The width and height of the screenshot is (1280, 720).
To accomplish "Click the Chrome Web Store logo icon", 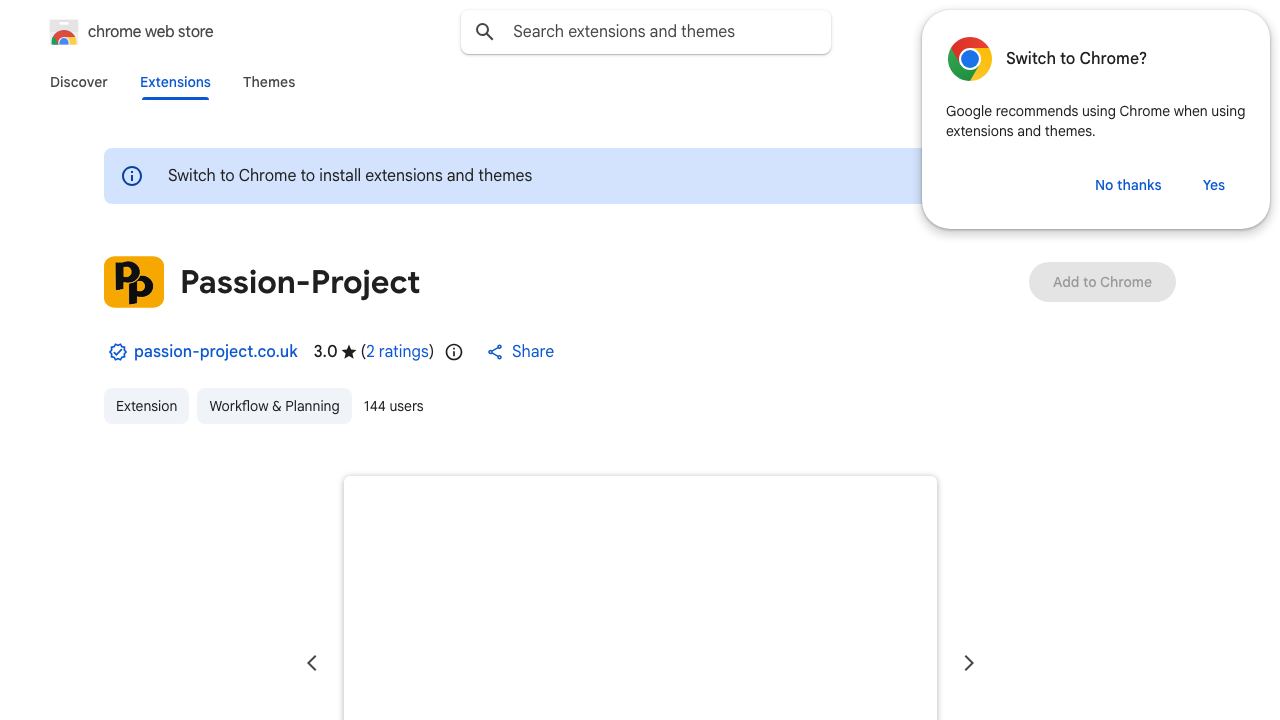I will pyautogui.click(x=64, y=32).
